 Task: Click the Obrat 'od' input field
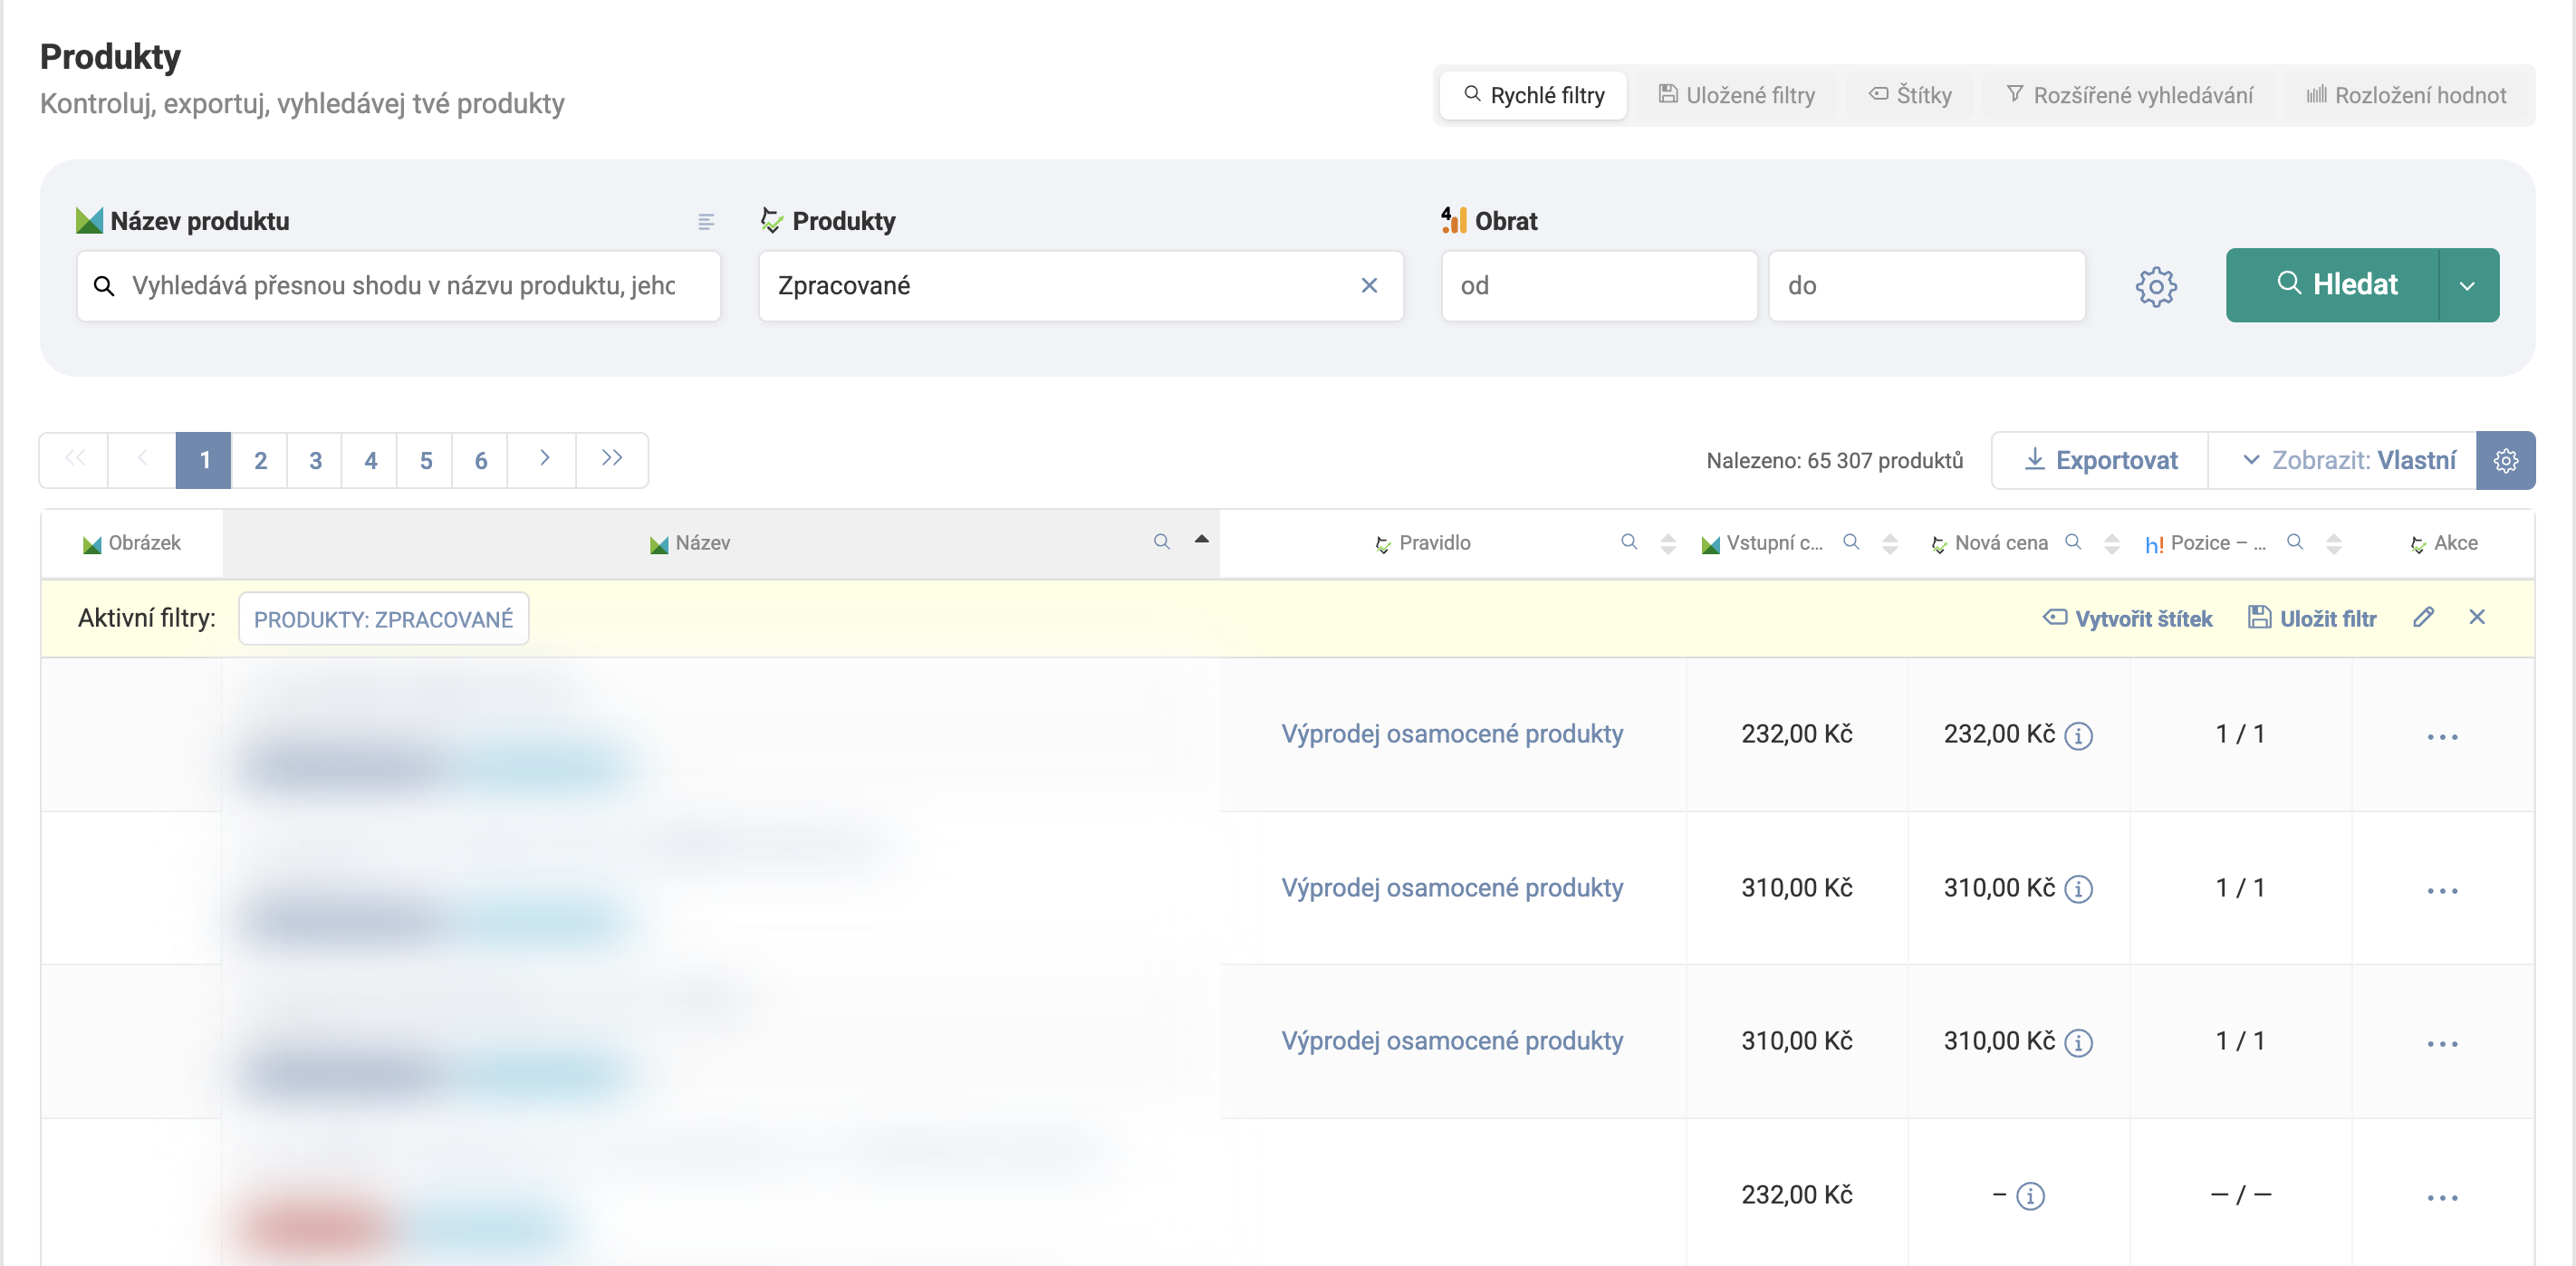coord(1598,286)
